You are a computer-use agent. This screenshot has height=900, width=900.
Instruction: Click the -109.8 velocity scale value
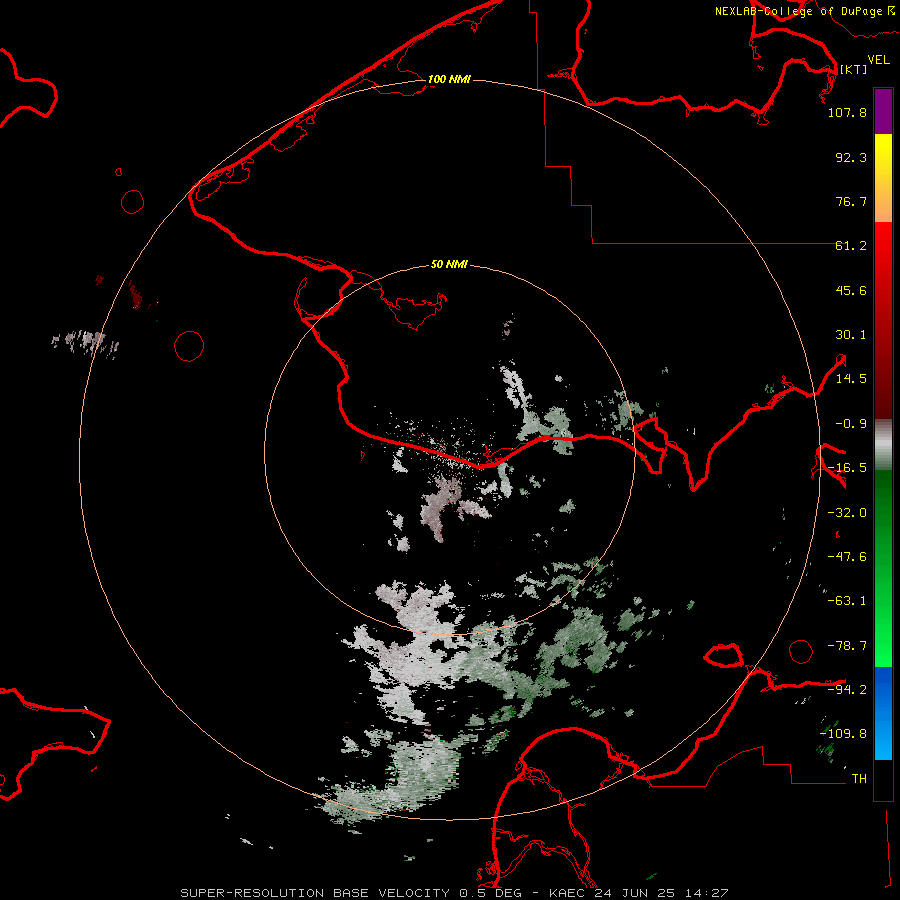(x=843, y=734)
